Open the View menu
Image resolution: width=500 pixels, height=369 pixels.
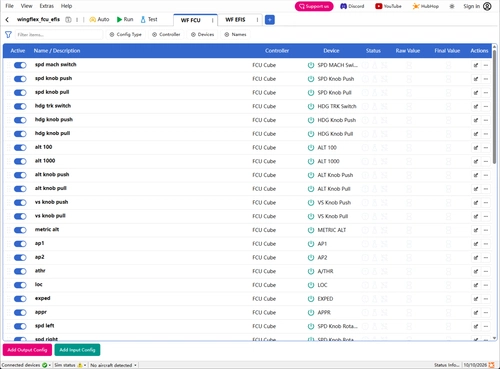click(x=26, y=6)
